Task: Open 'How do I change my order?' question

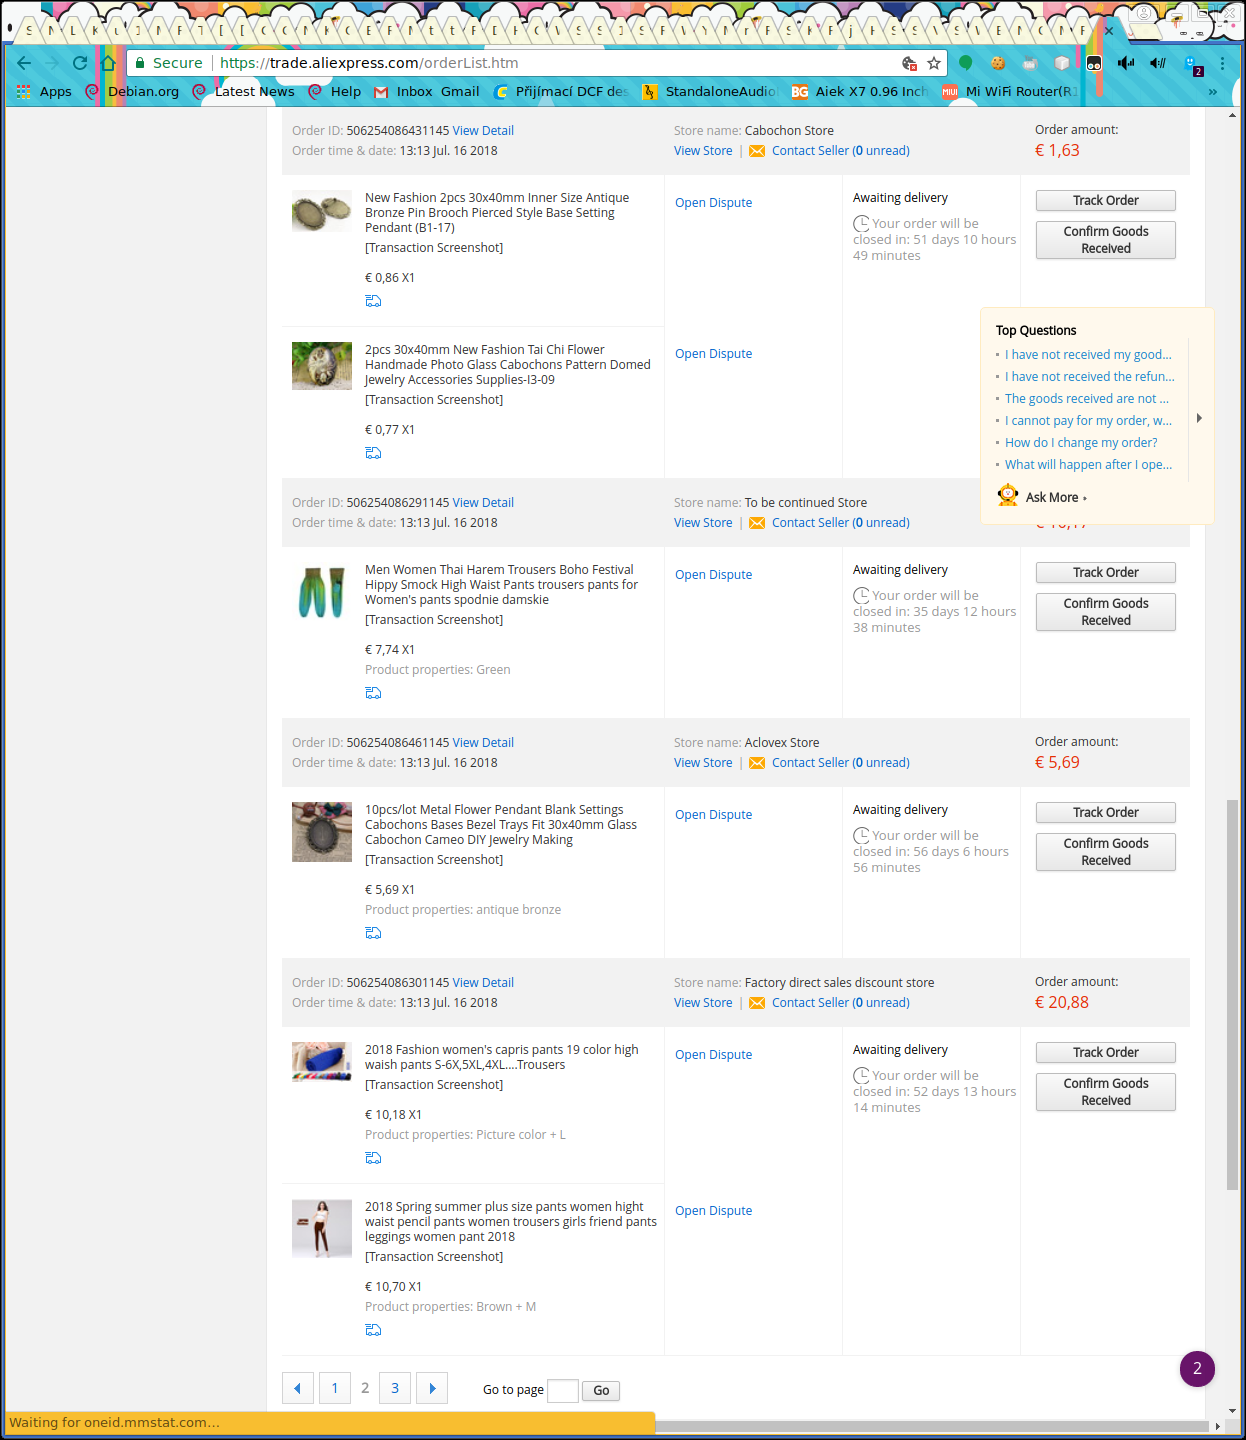Action: click(x=1081, y=443)
